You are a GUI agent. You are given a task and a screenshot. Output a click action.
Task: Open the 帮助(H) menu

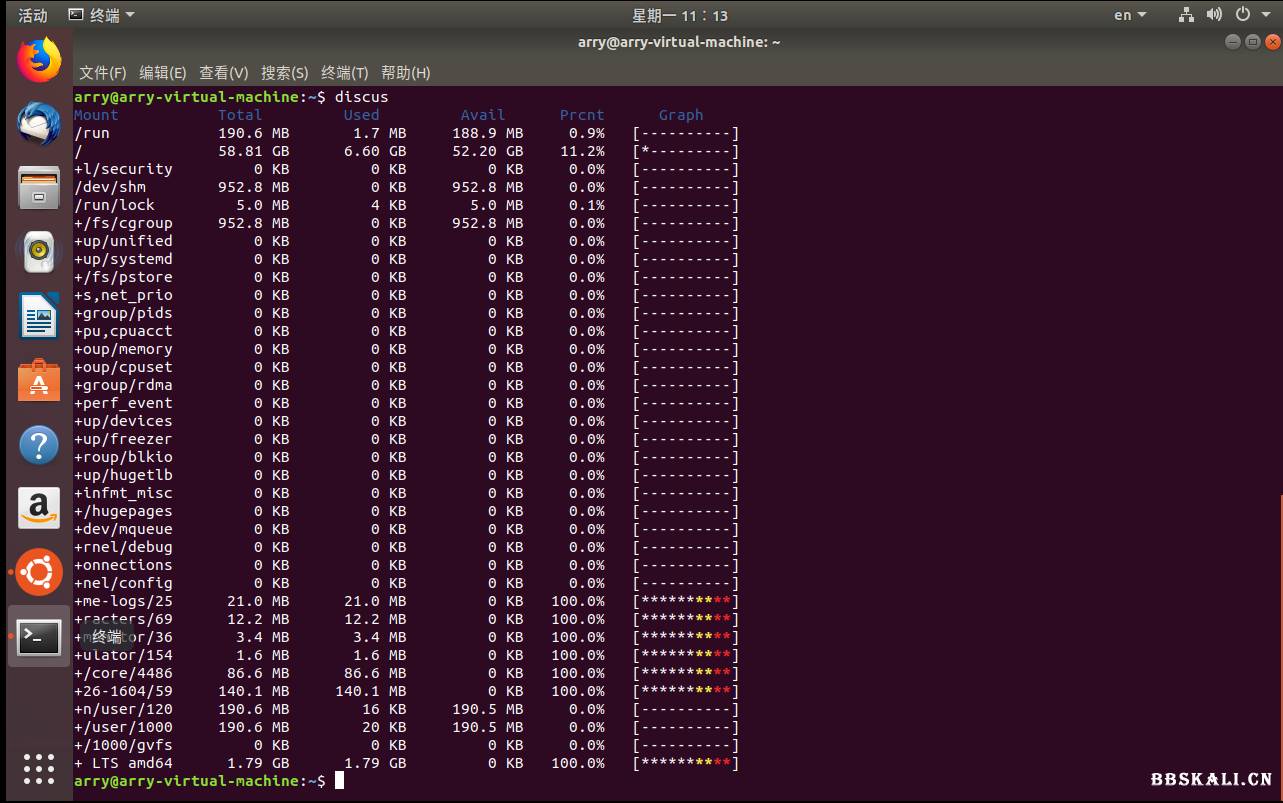point(405,73)
